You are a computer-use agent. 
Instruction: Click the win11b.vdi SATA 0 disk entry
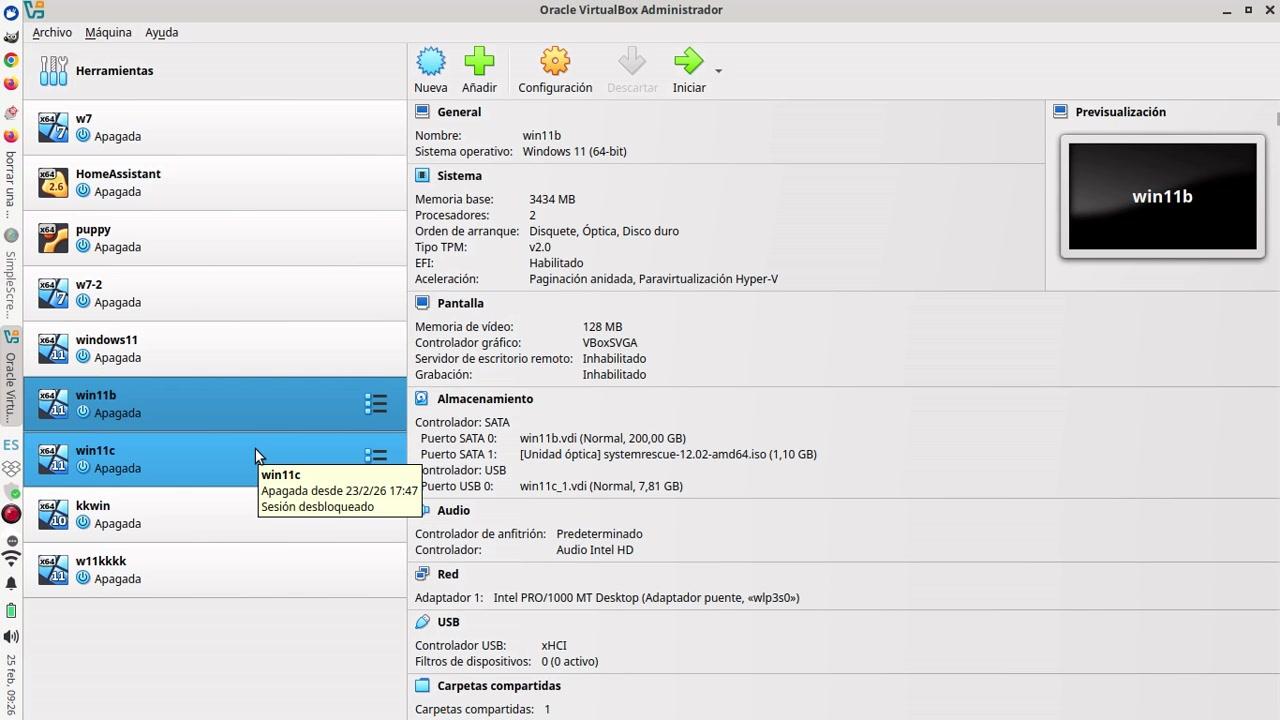click(x=603, y=438)
